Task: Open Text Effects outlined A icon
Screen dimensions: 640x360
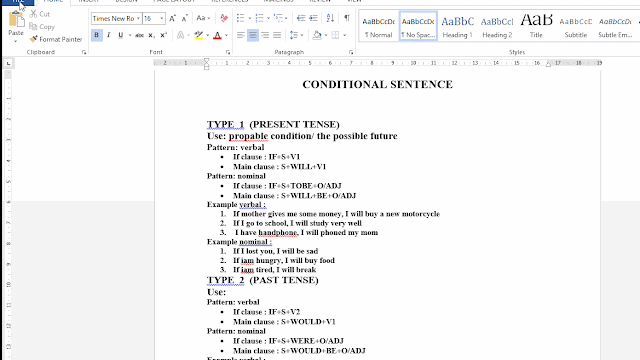Action: click(180, 36)
